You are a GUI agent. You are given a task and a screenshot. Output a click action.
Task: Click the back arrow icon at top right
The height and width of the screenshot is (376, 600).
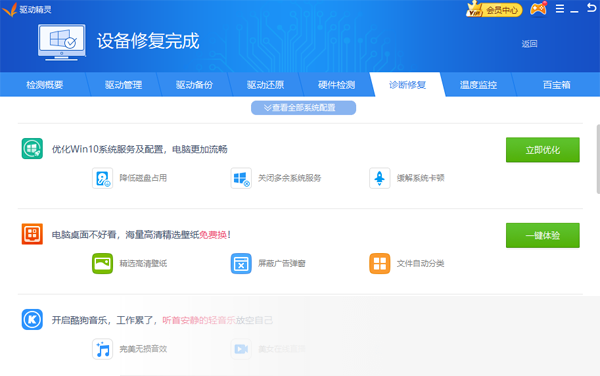[592, 8]
